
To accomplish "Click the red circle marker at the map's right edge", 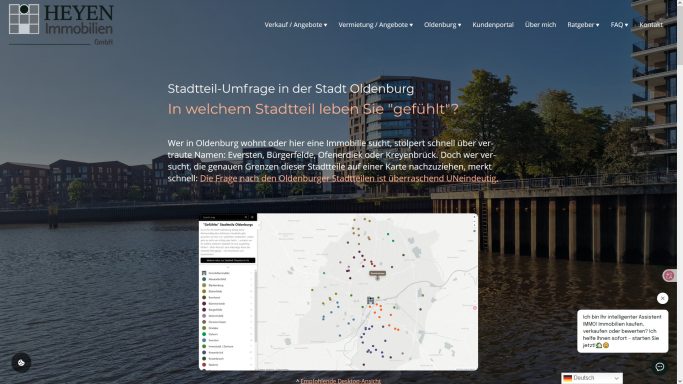I will pos(475,308).
